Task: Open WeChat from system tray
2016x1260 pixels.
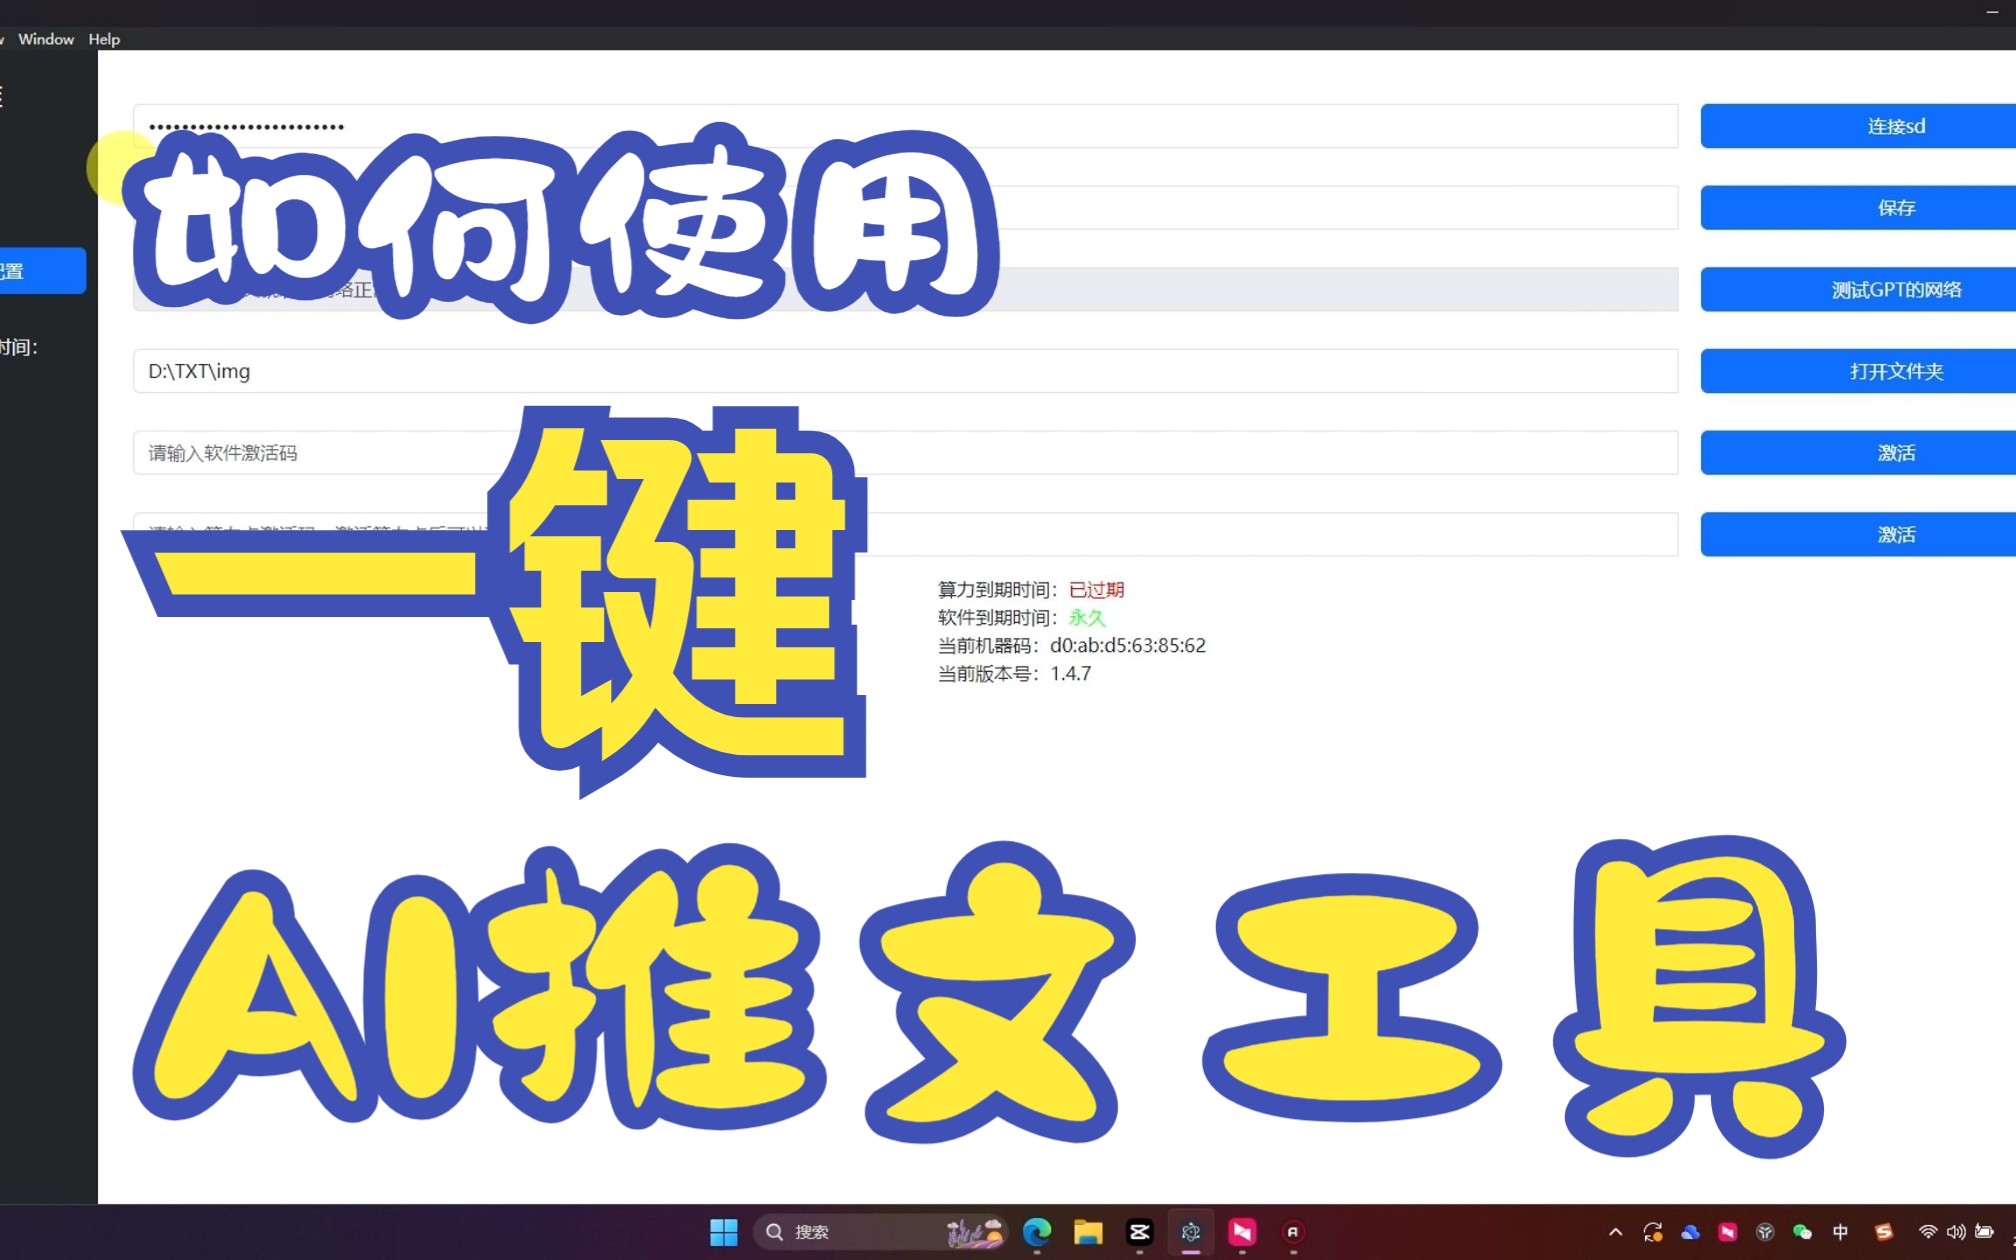Action: coord(1802,1232)
